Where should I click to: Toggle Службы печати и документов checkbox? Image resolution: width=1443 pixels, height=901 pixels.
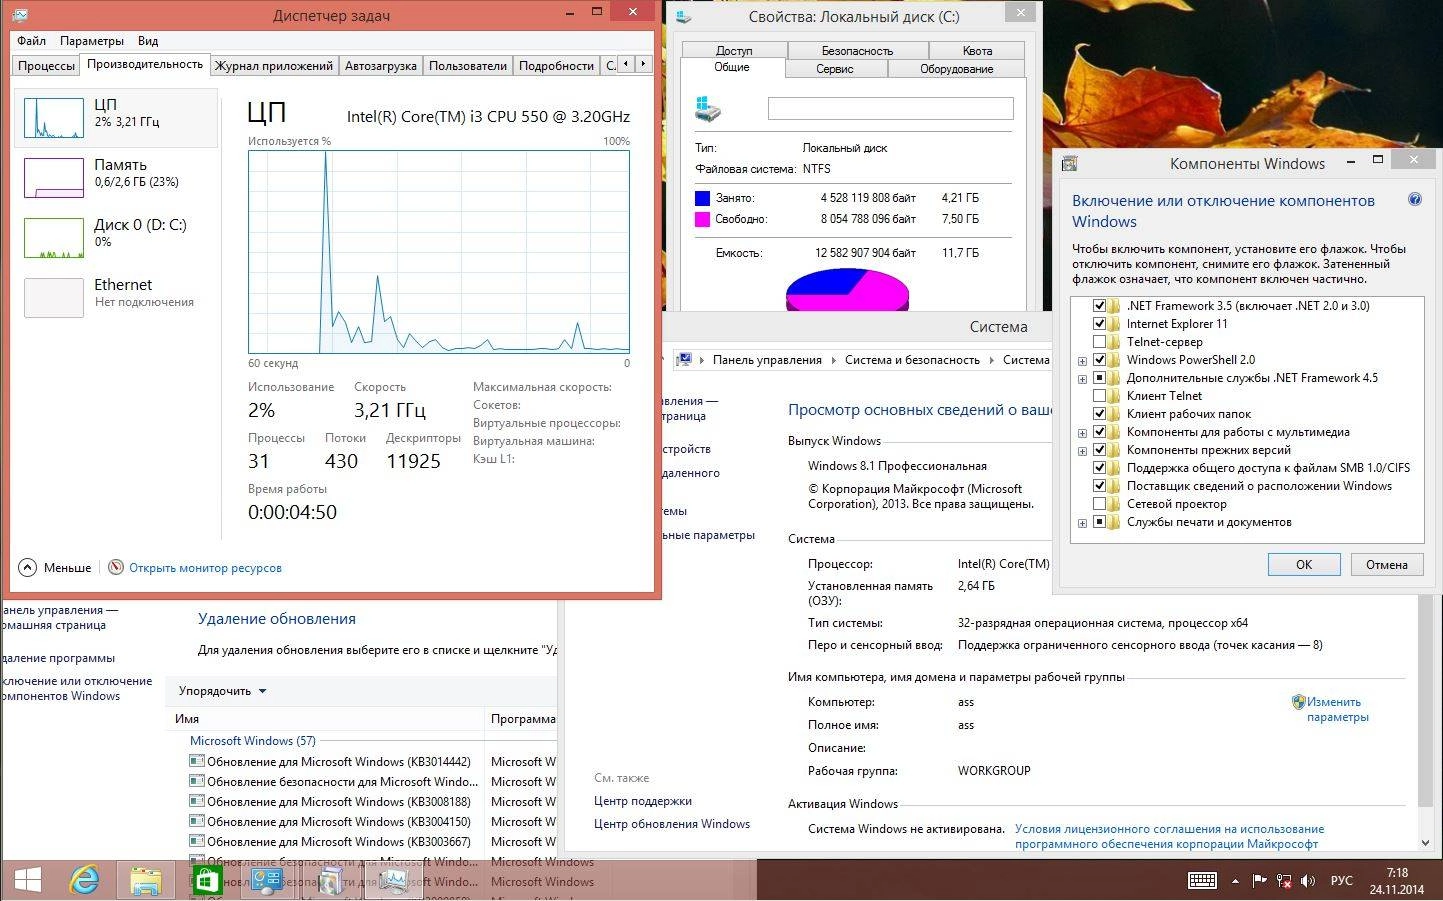pos(1099,521)
